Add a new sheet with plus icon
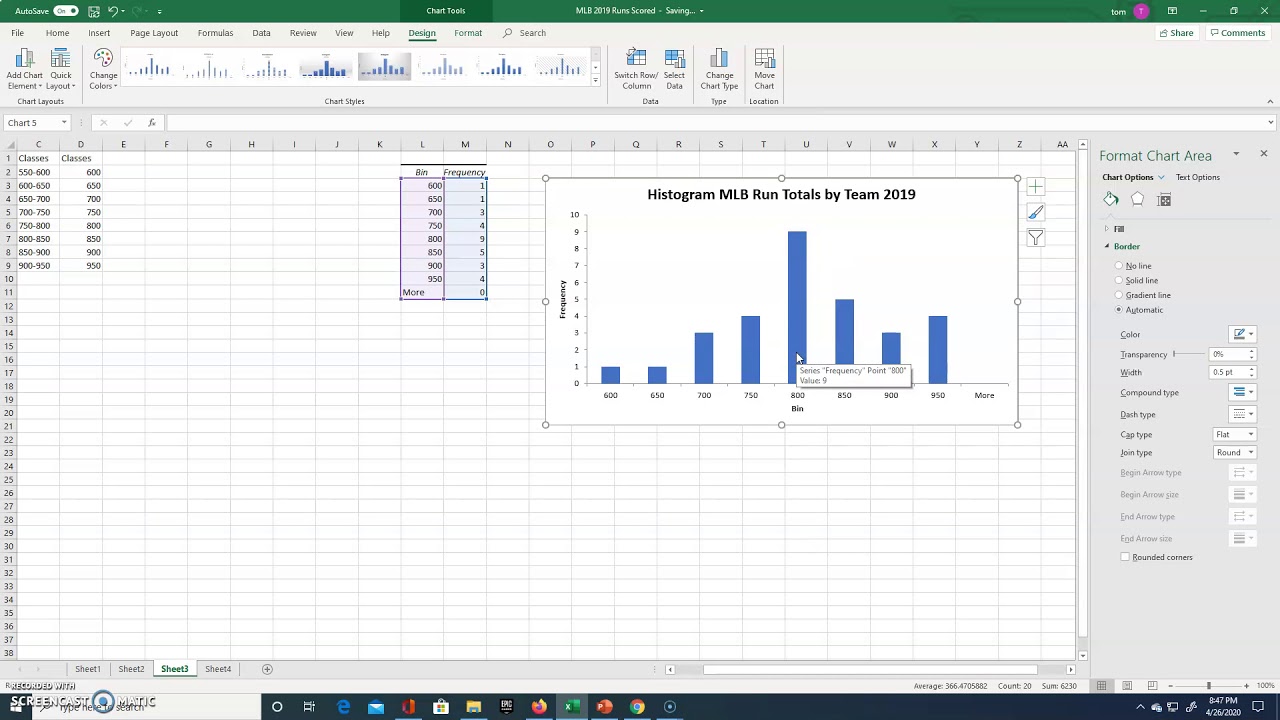The image size is (1280, 720). pyautogui.click(x=267, y=669)
